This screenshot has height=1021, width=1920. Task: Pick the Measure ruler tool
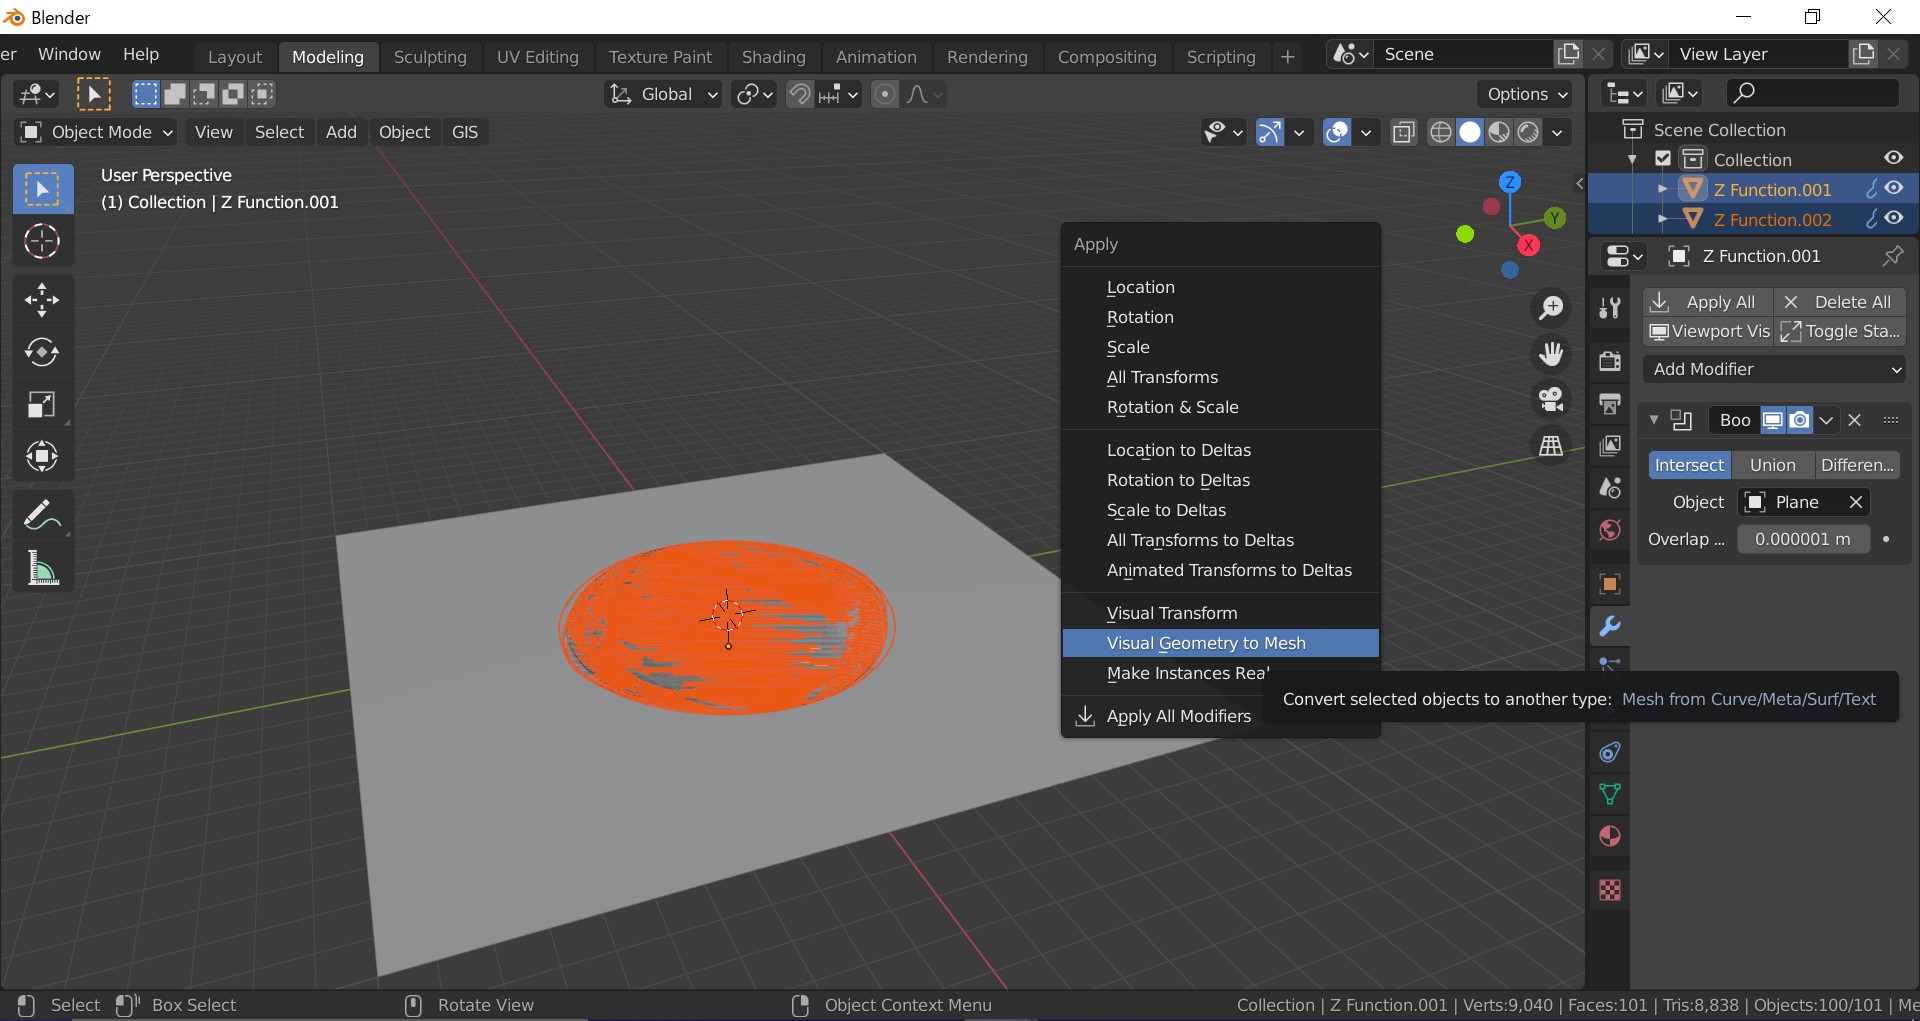(x=42, y=569)
